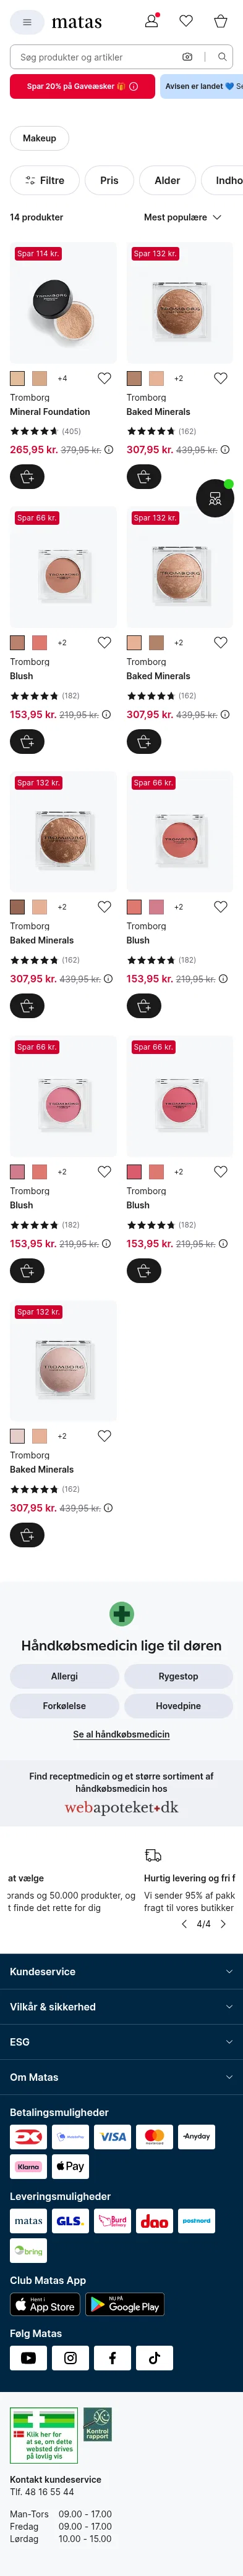Select first color swatch of Mineral Foundation

click(17, 378)
